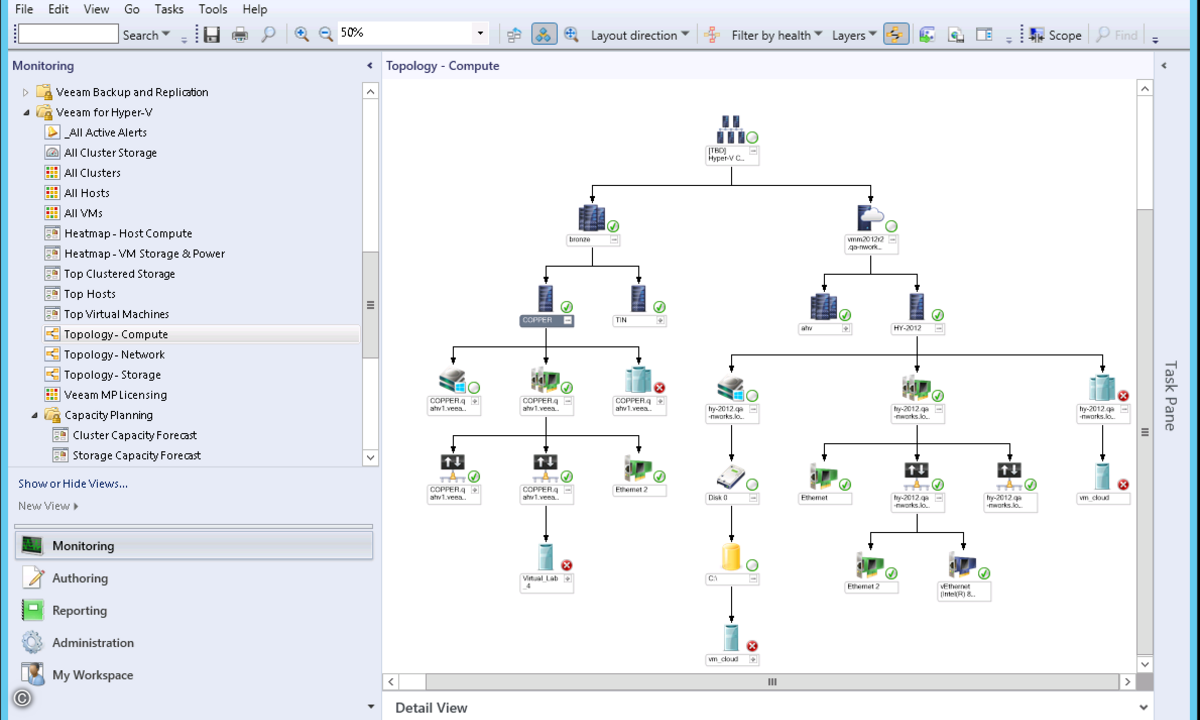Collapse the Veeam for Hyper-V folder
1200x720 pixels.
[x=26, y=112]
